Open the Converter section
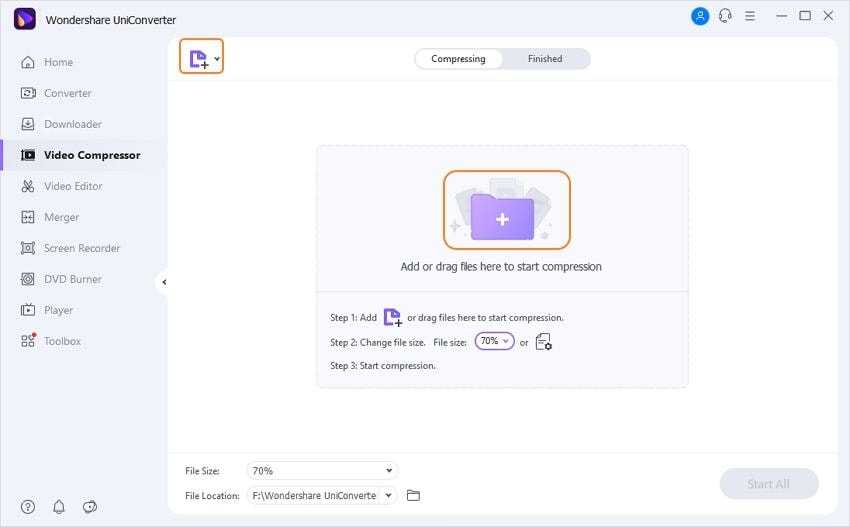 [67, 93]
